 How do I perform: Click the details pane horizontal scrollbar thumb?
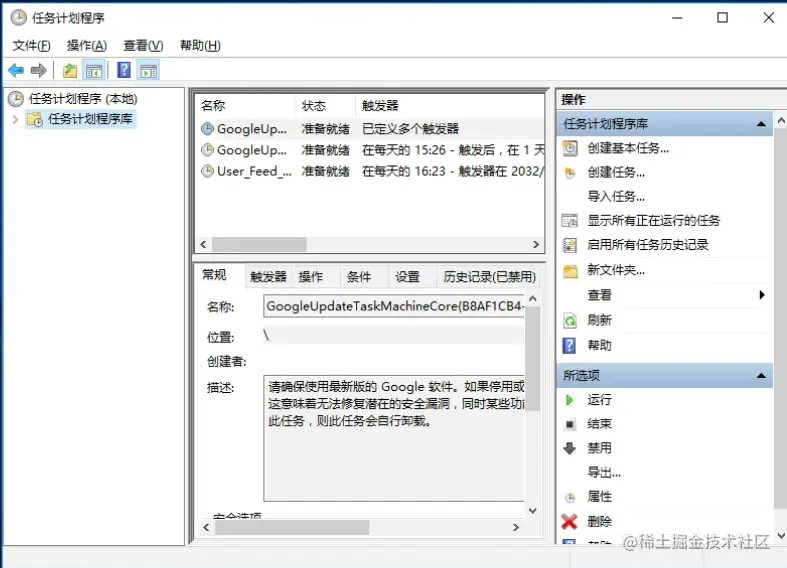[x=292, y=527]
